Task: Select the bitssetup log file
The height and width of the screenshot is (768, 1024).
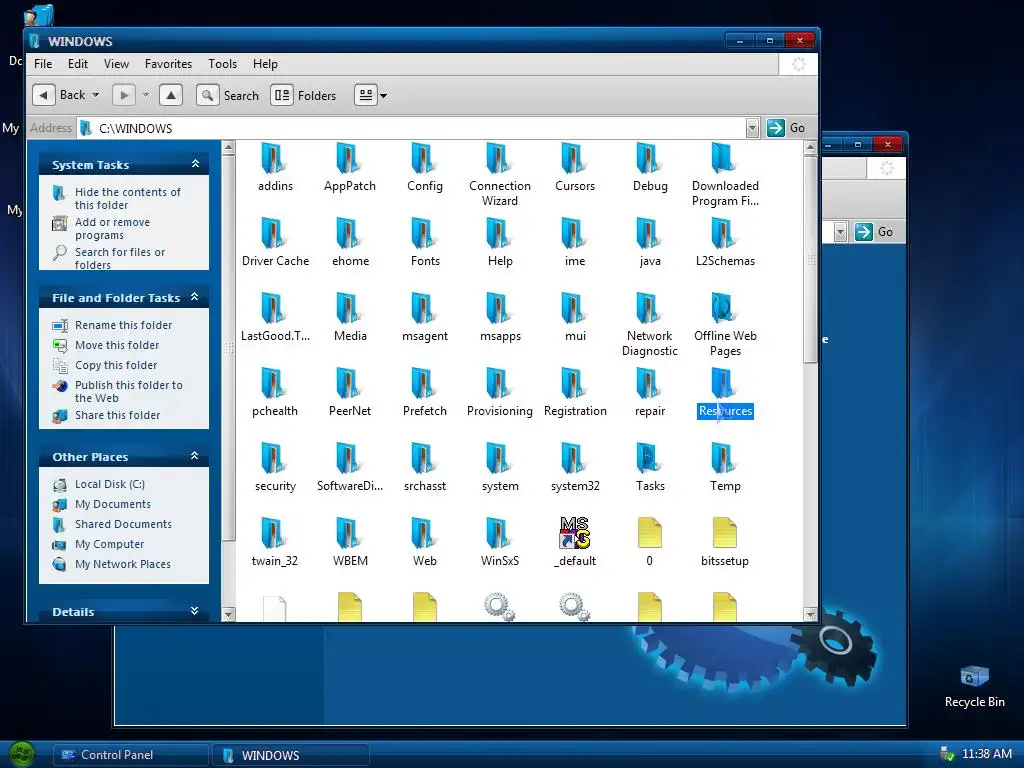Action: [725, 543]
